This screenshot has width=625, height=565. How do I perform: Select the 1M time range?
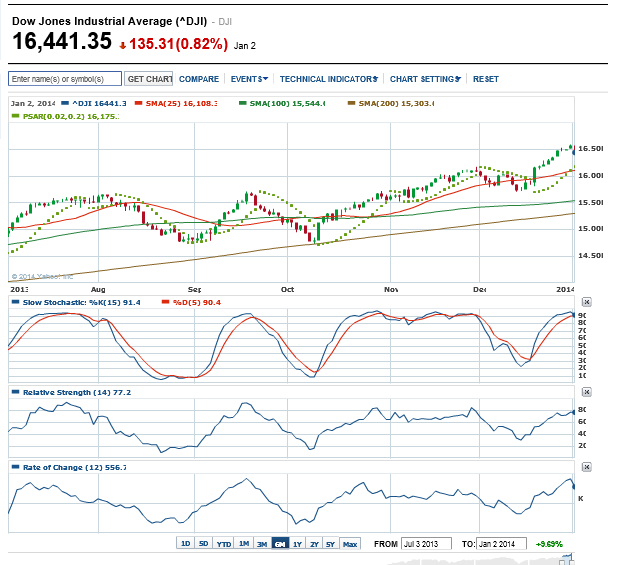tap(244, 543)
